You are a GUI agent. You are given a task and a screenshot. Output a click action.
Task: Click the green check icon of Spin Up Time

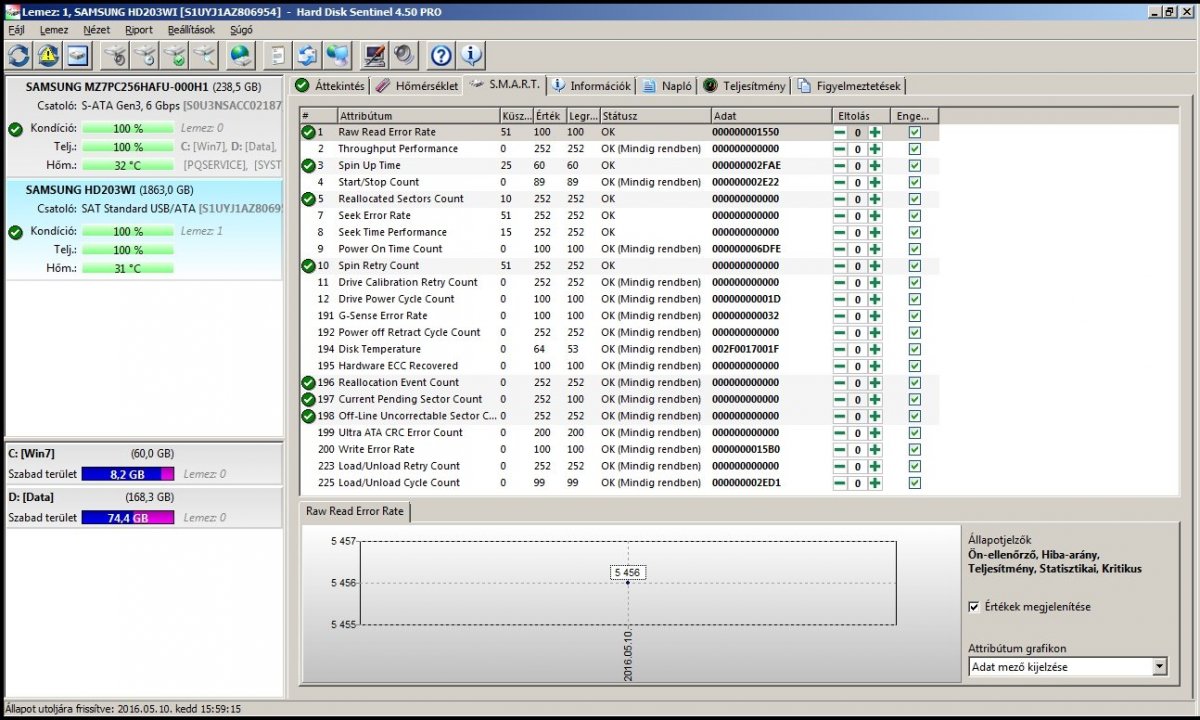(308, 165)
